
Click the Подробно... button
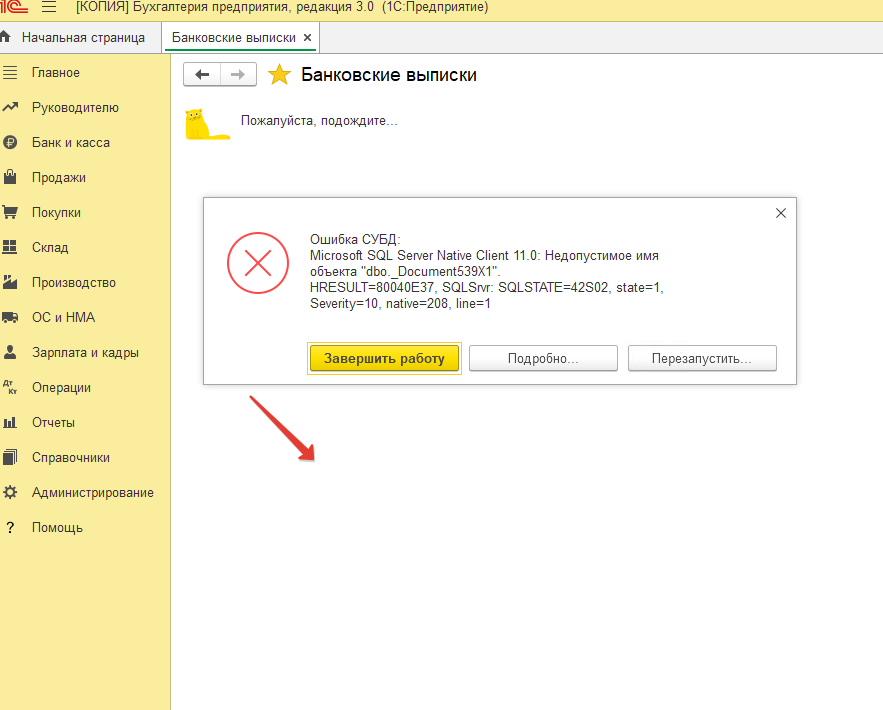coord(542,359)
